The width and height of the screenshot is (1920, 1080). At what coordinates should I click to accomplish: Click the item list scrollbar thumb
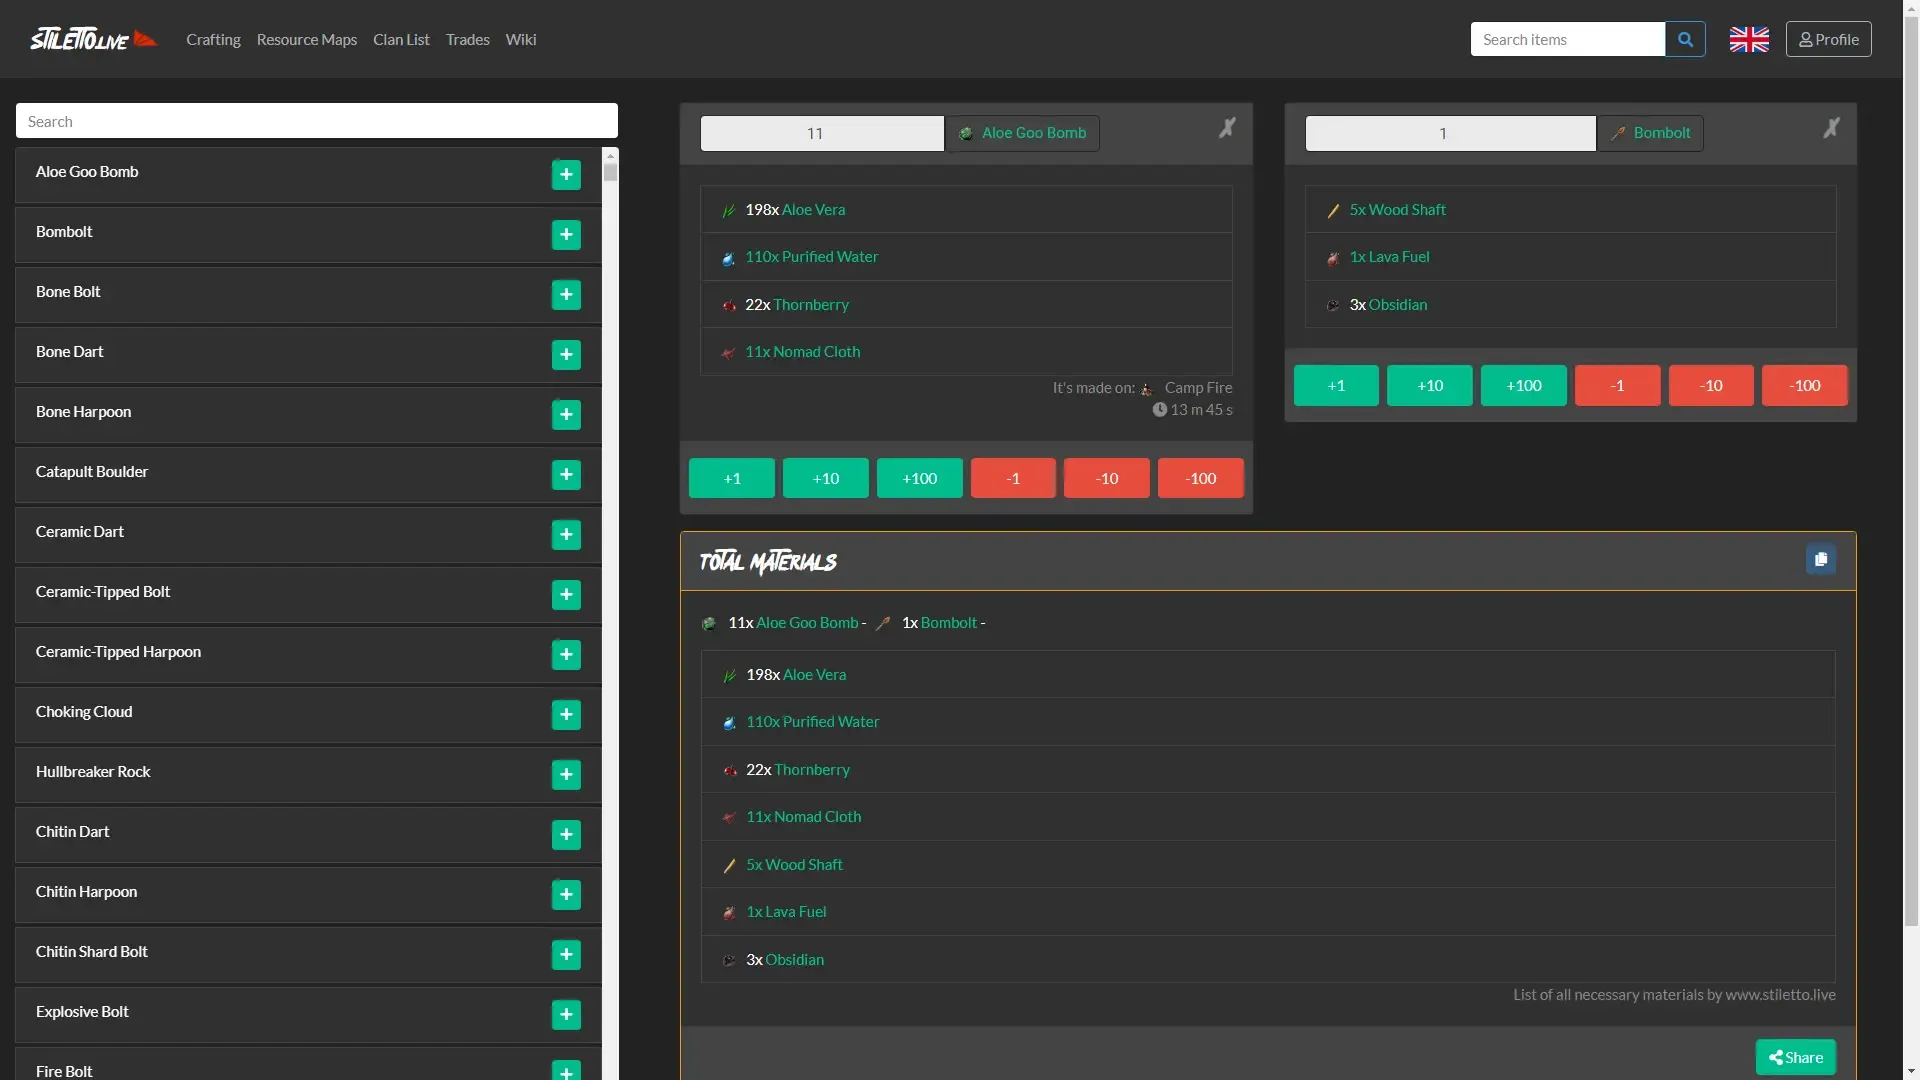pos(610,171)
